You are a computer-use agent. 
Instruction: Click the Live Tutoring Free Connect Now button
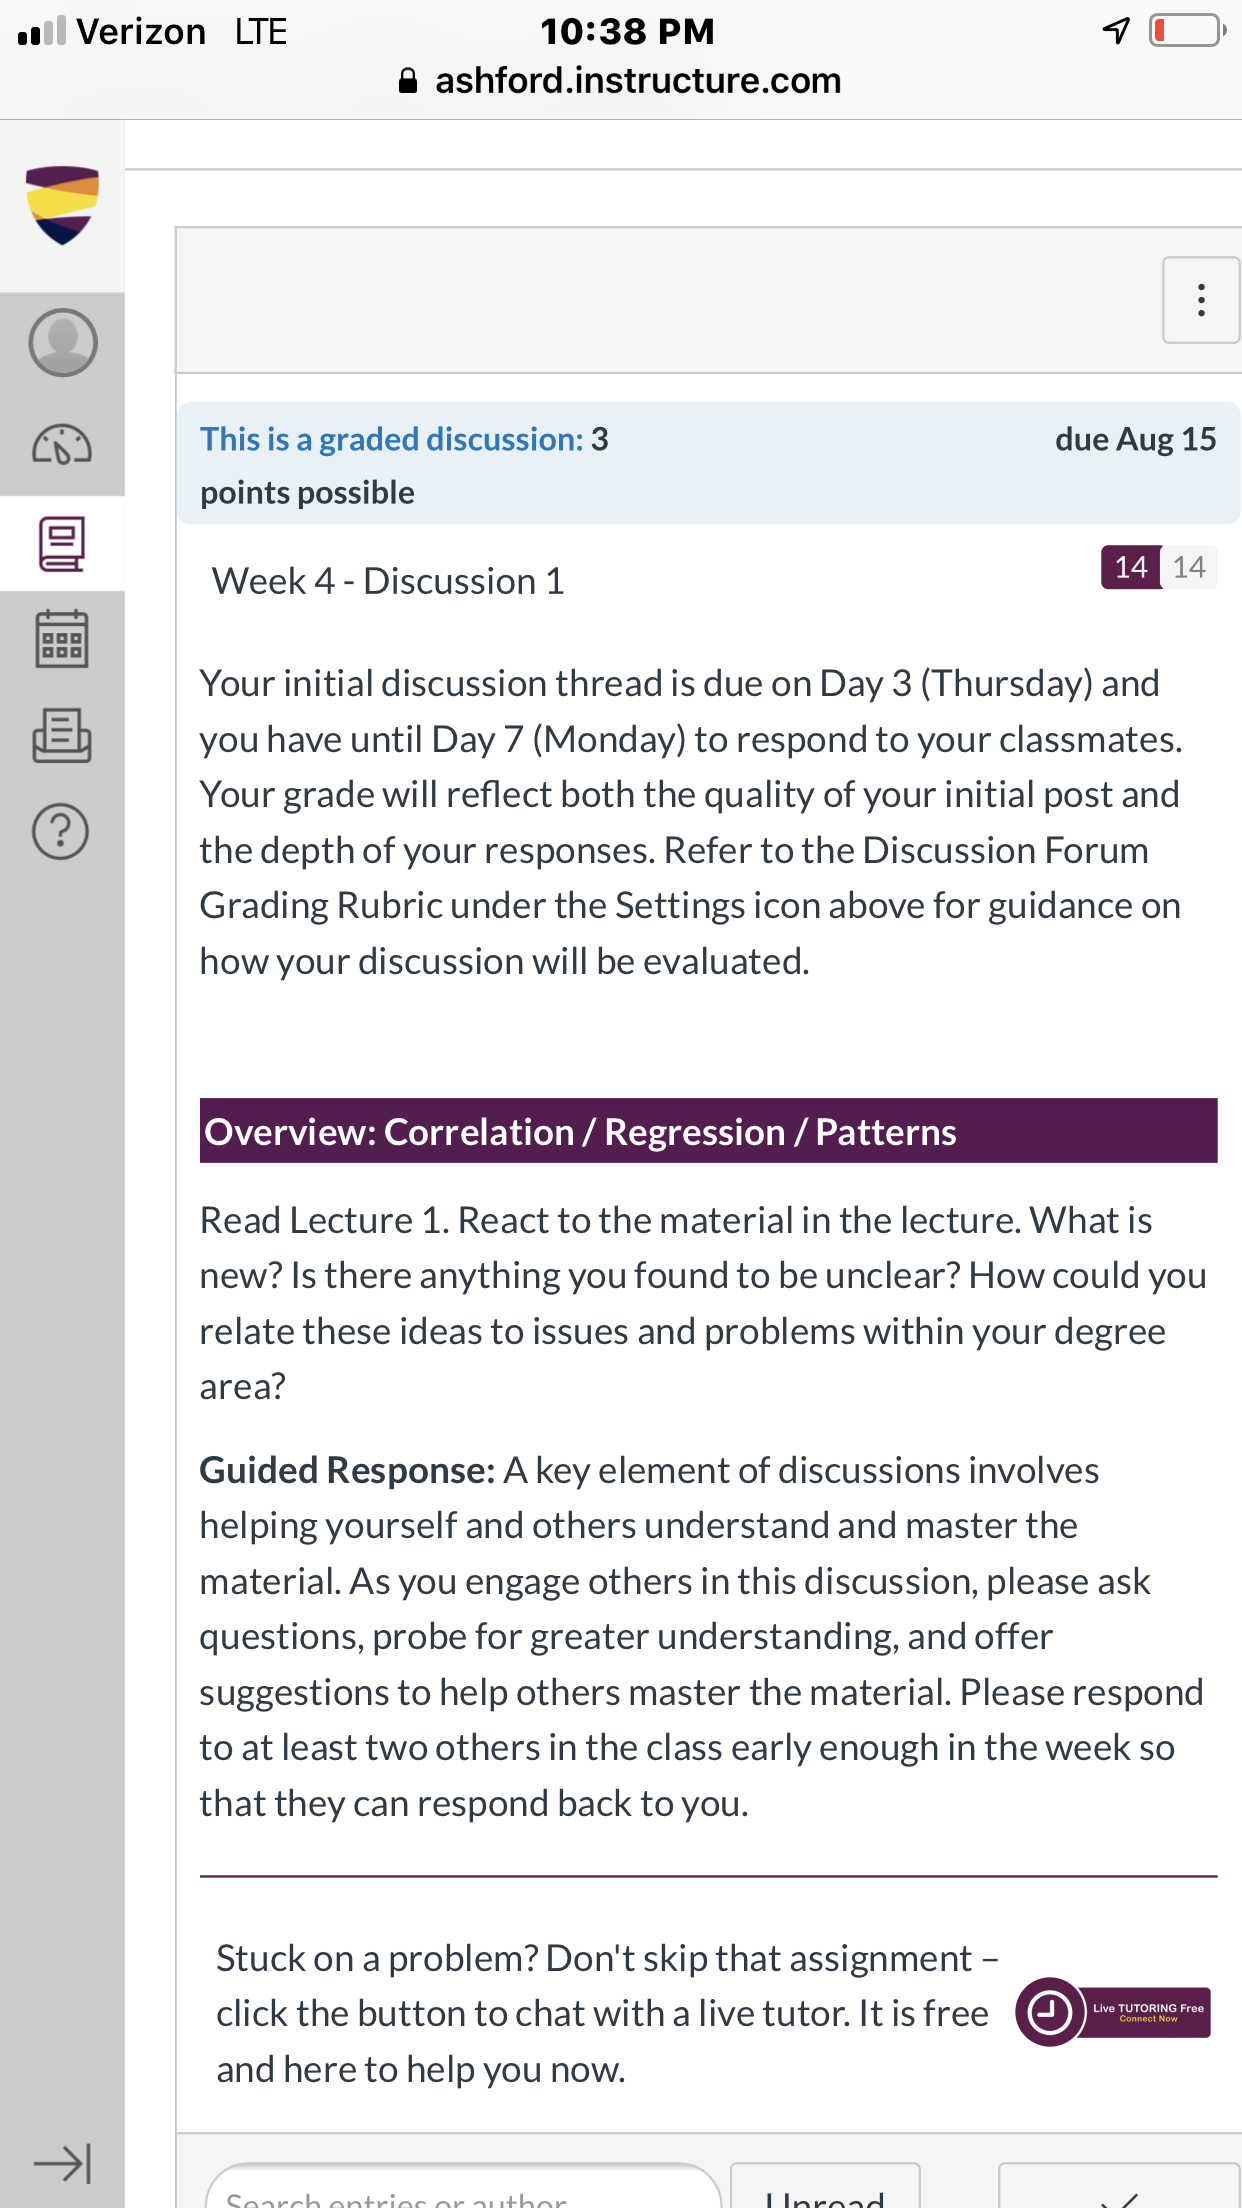1148,2012
